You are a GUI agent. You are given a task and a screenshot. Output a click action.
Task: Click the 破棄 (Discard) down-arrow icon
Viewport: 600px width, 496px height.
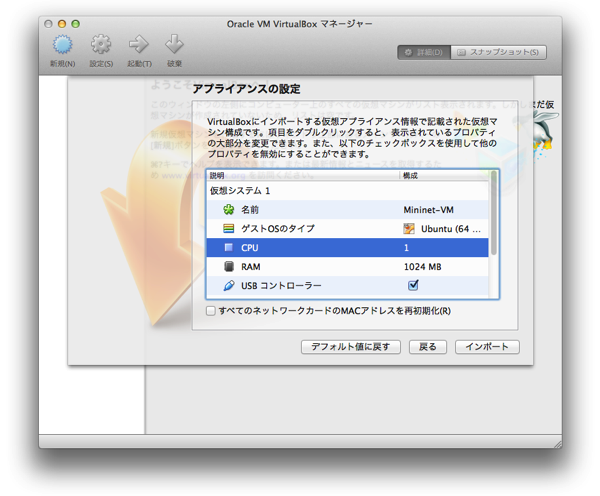pyautogui.click(x=174, y=45)
